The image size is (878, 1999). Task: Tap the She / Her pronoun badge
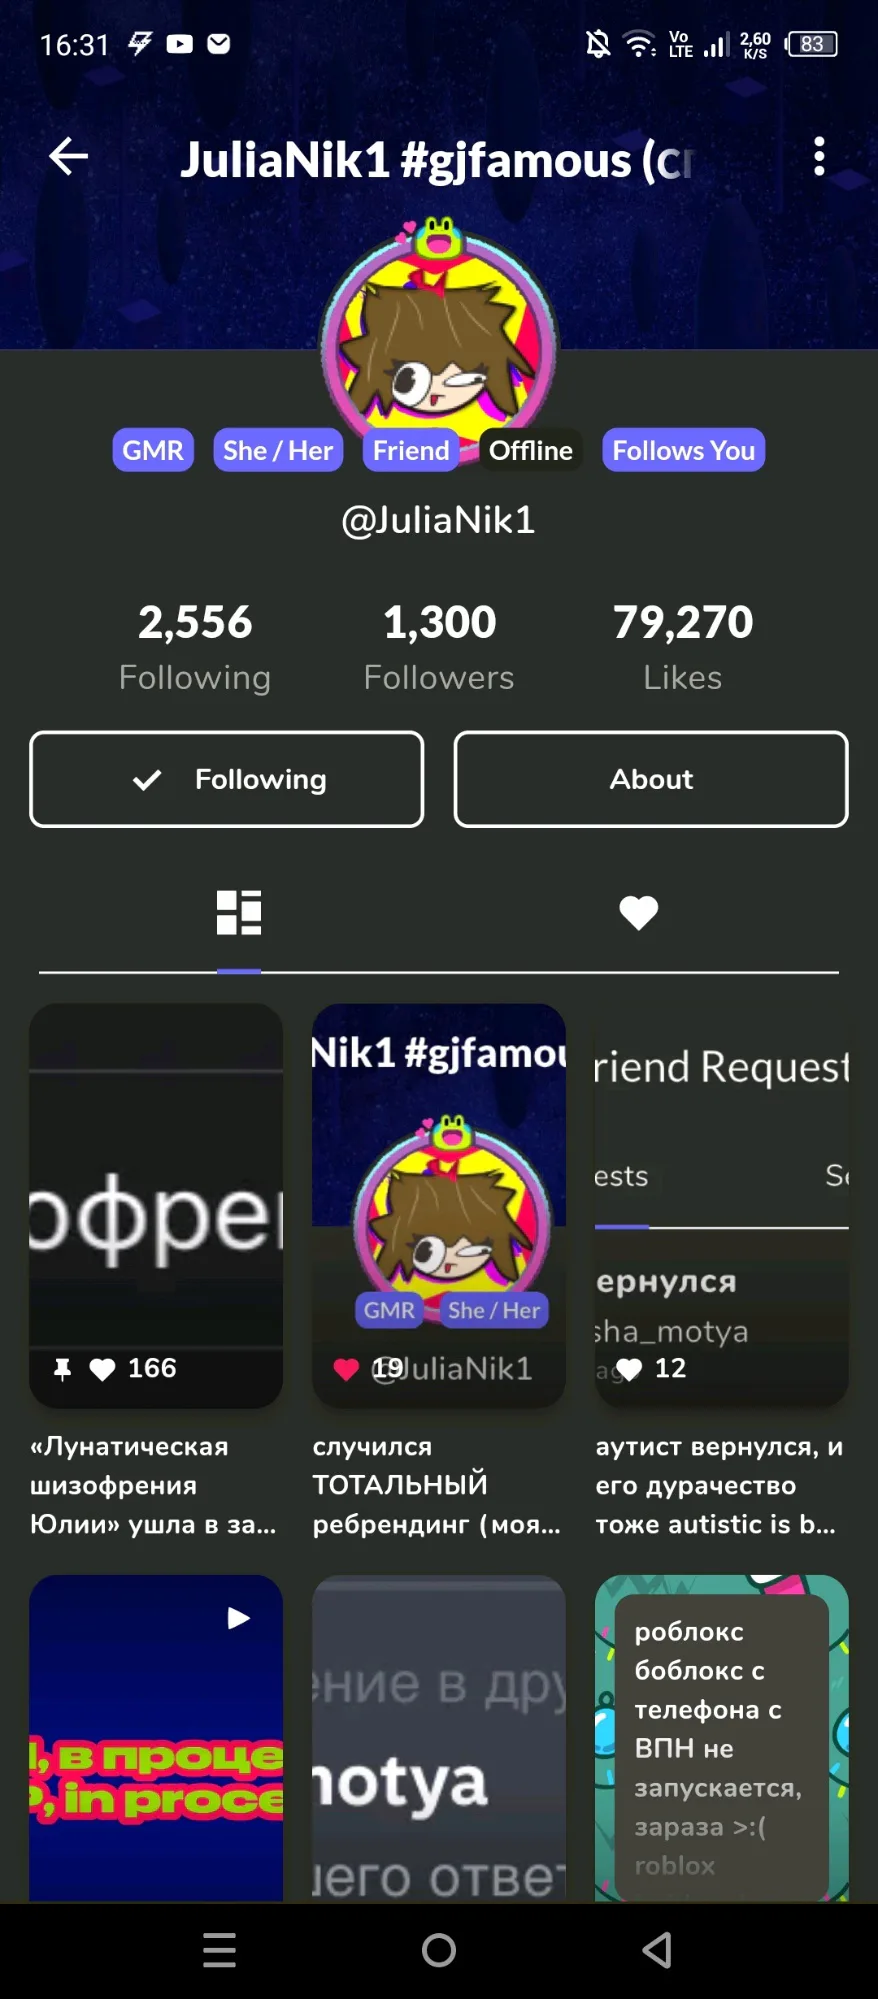tap(278, 450)
